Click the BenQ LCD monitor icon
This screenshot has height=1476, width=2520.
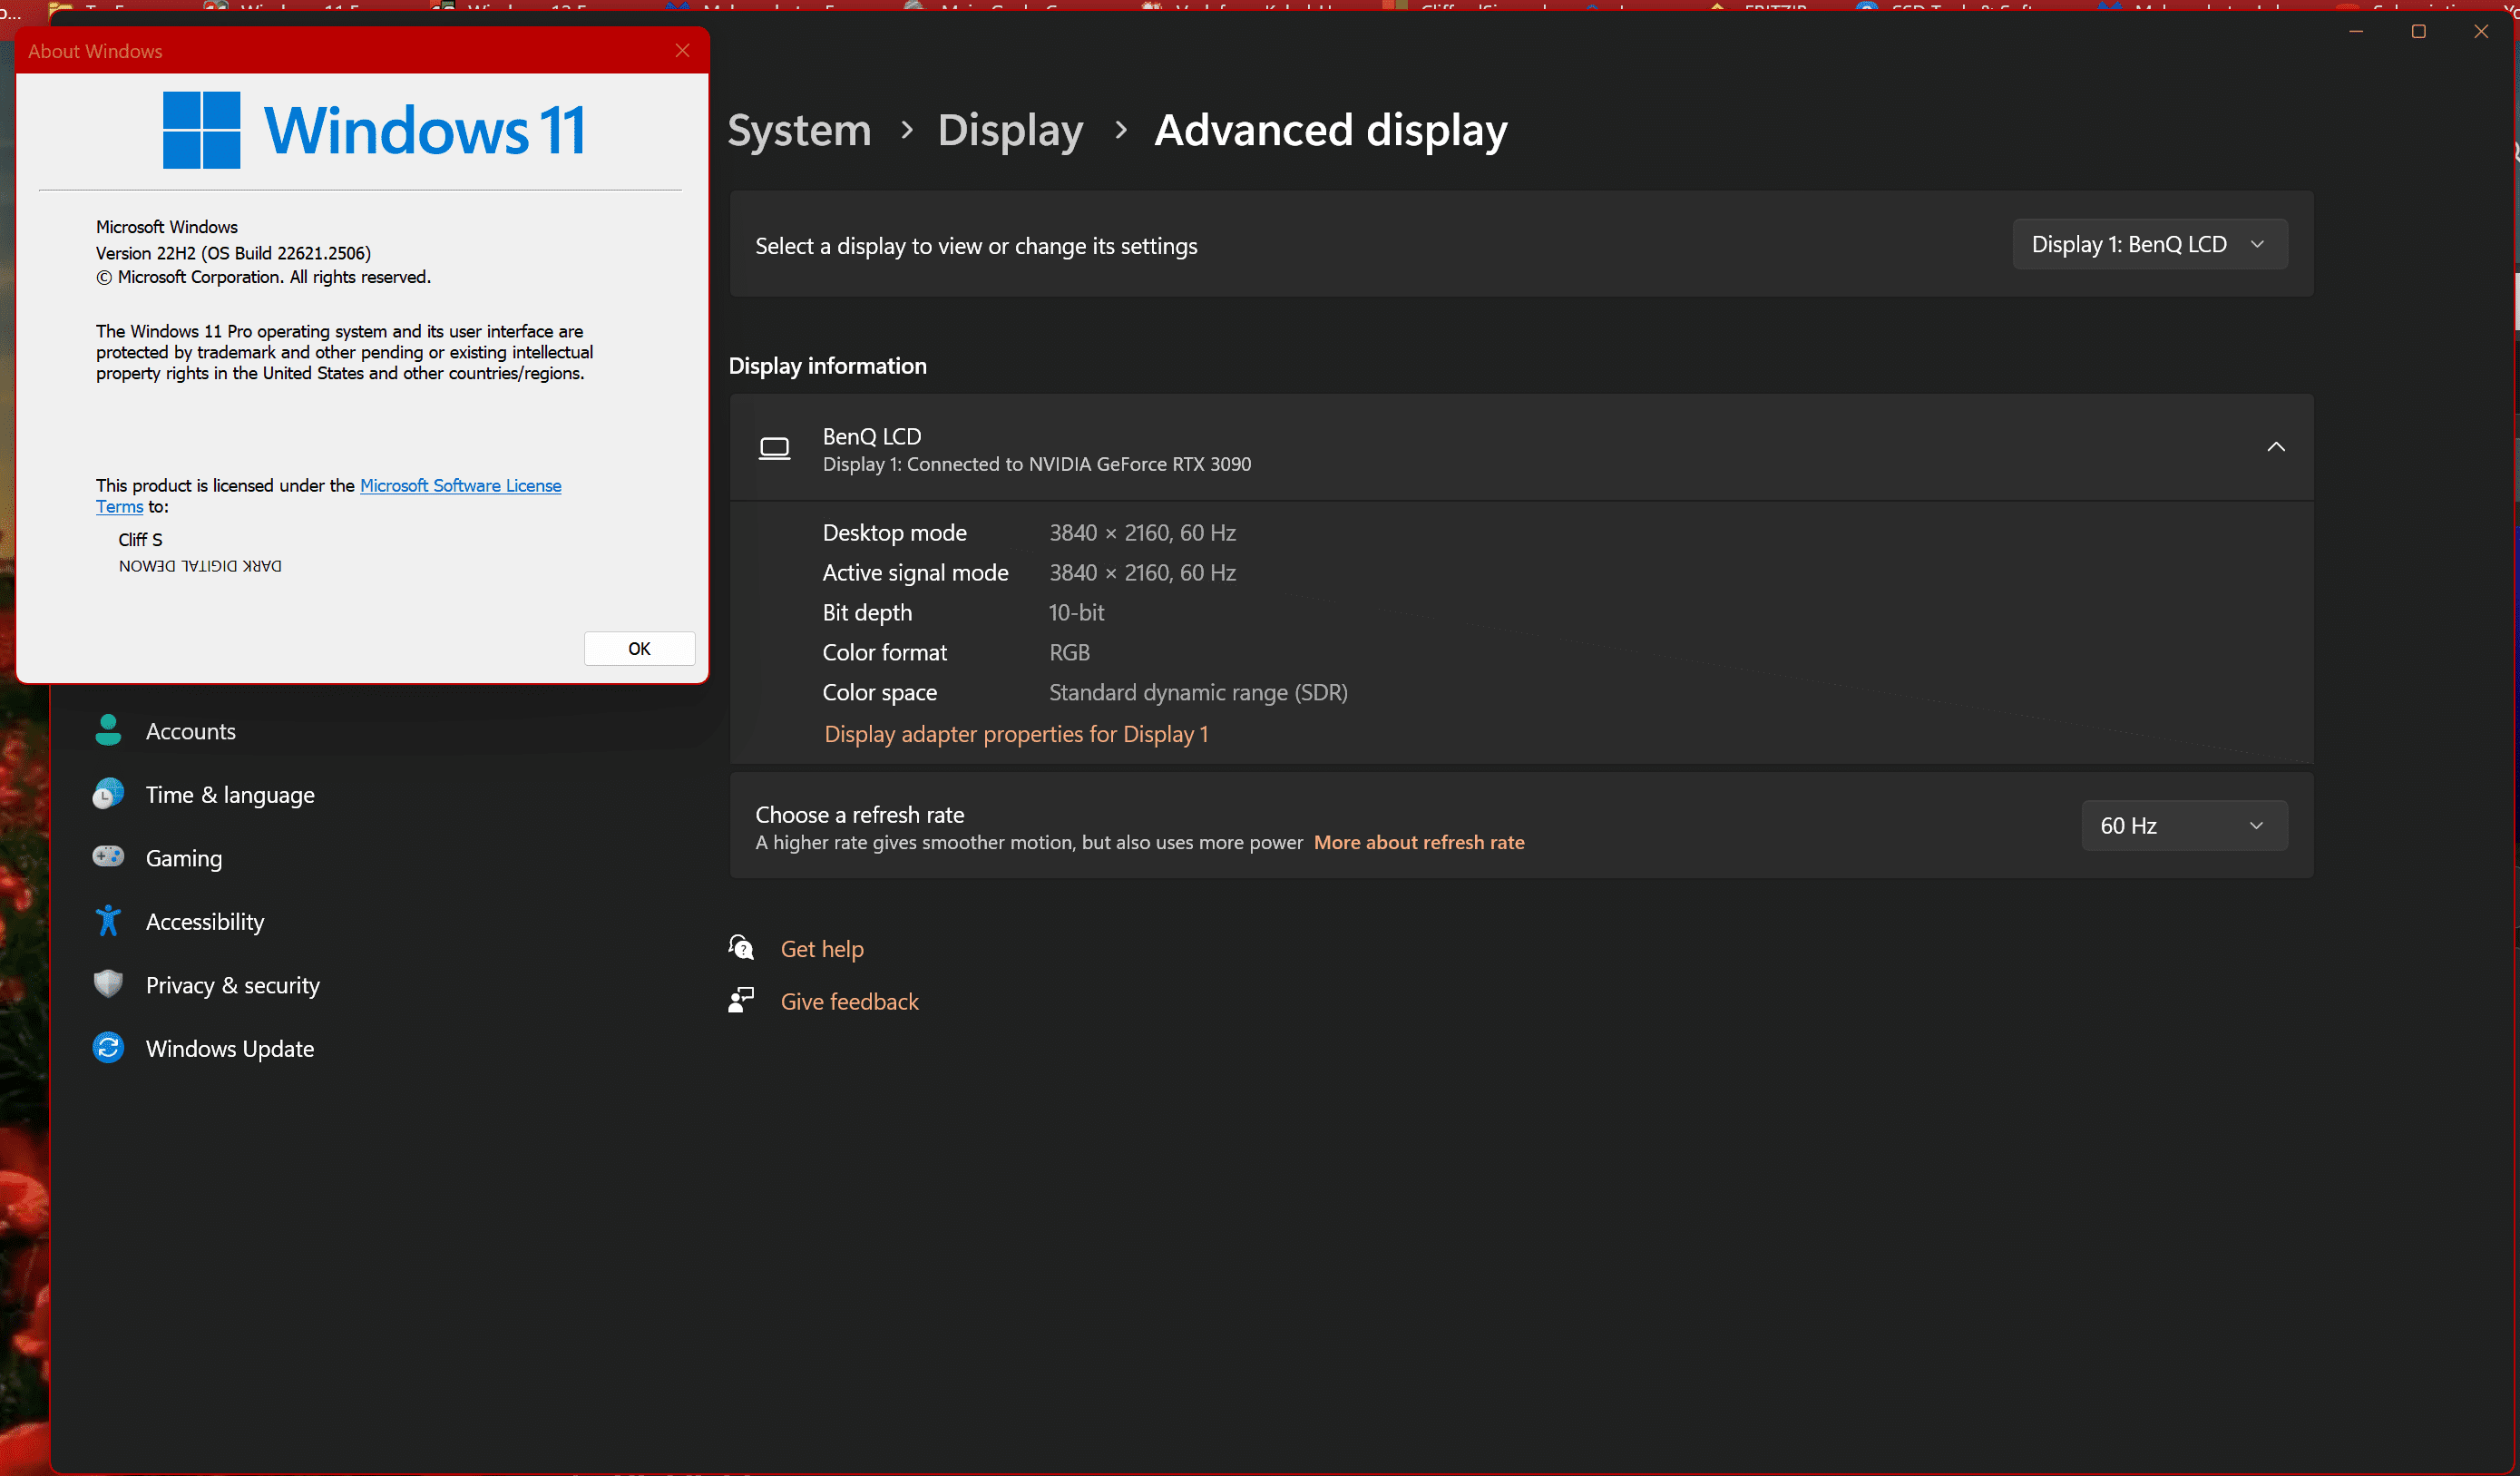(x=774, y=448)
